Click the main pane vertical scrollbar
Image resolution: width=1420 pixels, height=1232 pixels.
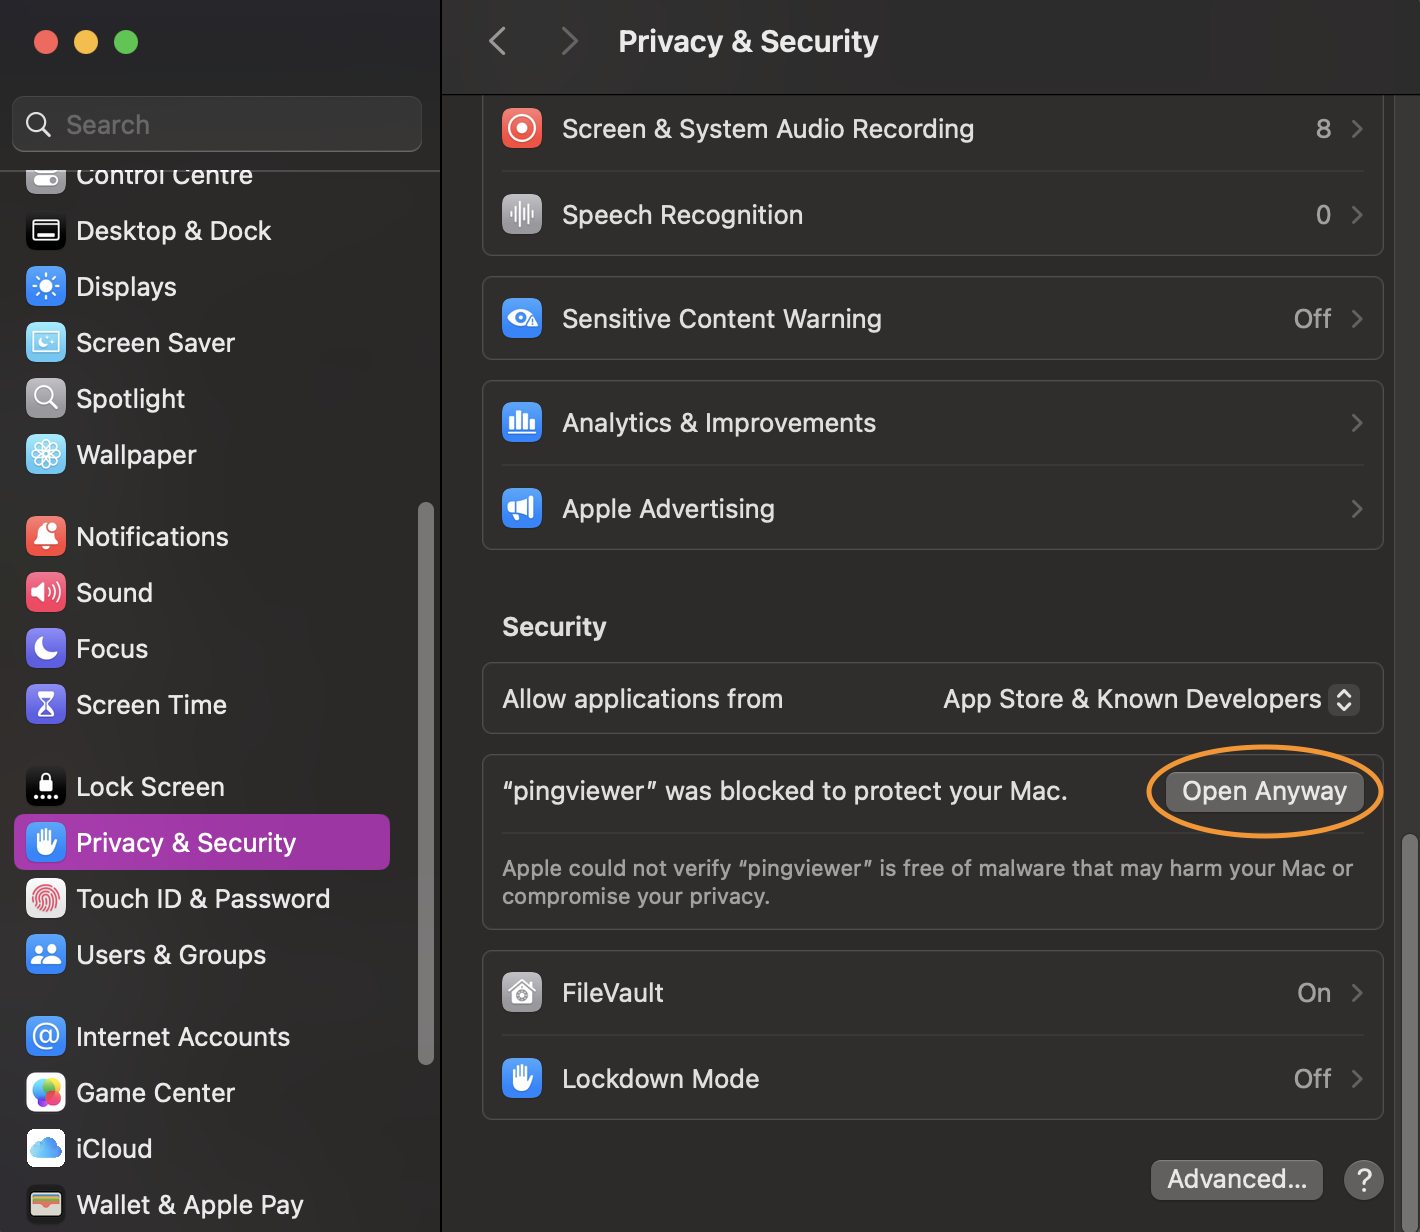tap(1410, 1032)
